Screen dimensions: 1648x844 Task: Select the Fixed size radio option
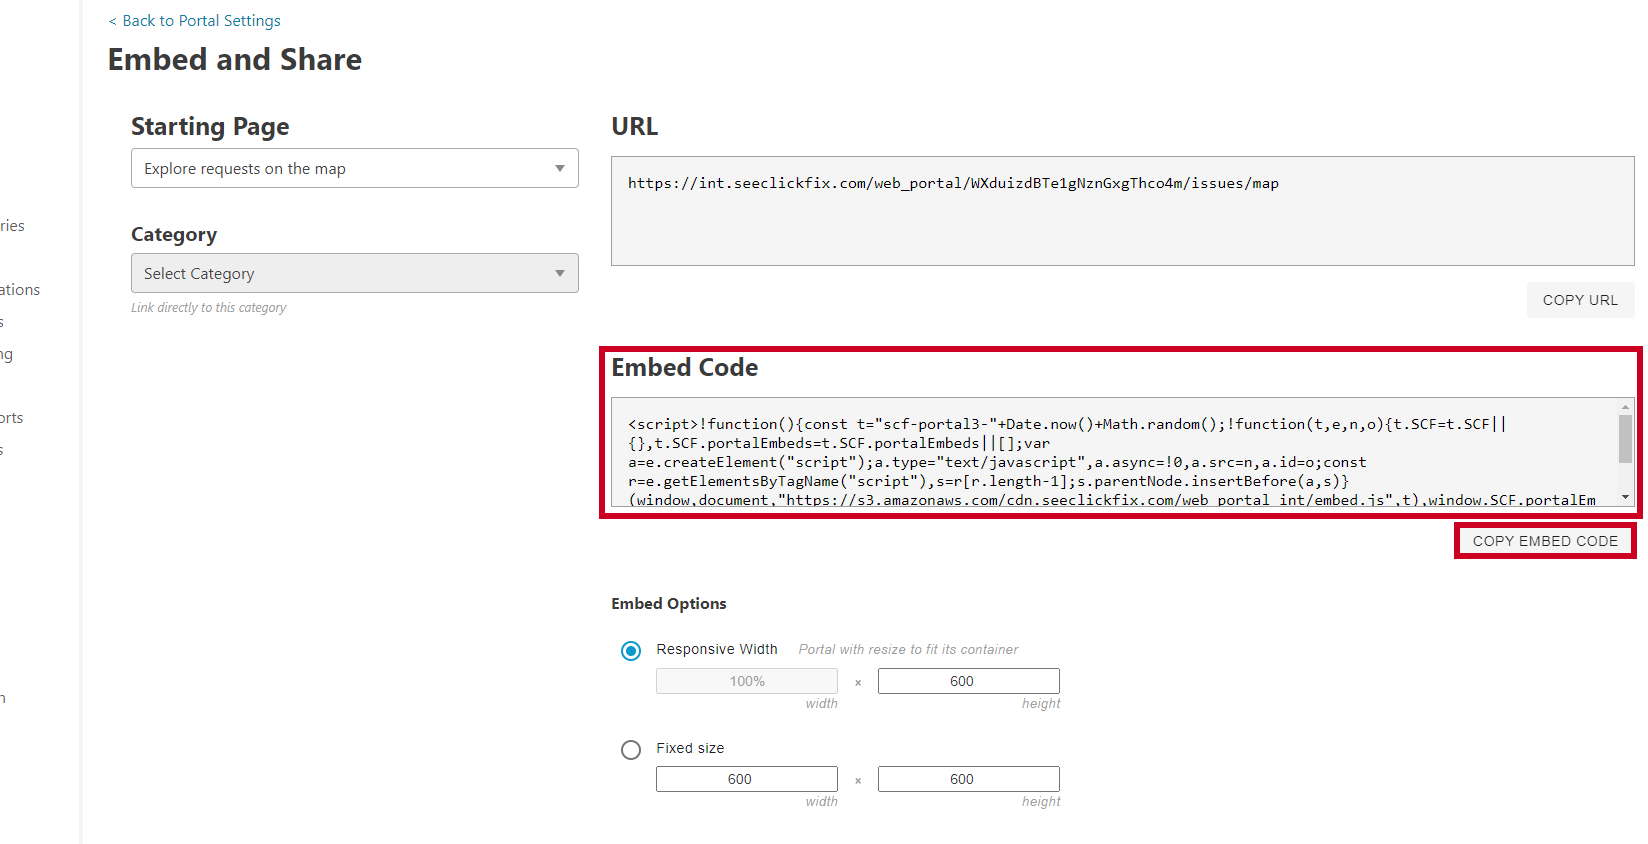(x=631, y=750)
